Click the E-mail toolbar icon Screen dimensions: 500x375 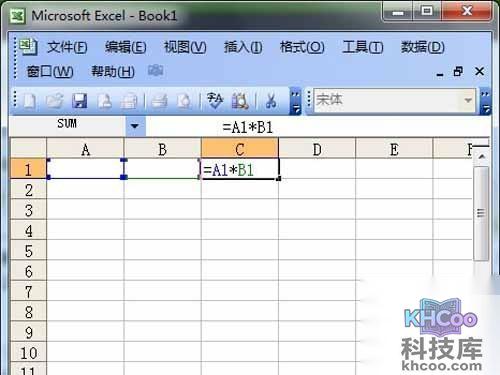pyautogui.click(x=129, y=101)
